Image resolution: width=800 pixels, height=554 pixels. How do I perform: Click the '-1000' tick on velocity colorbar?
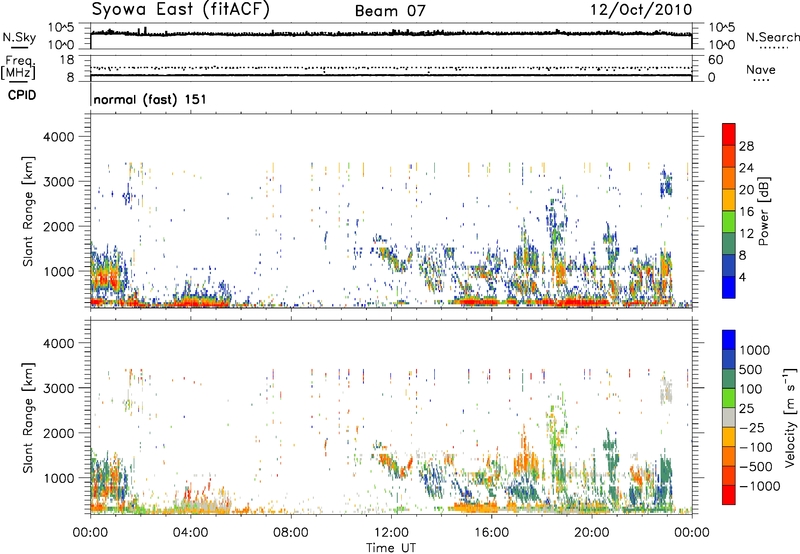click(x=760, y=486)
